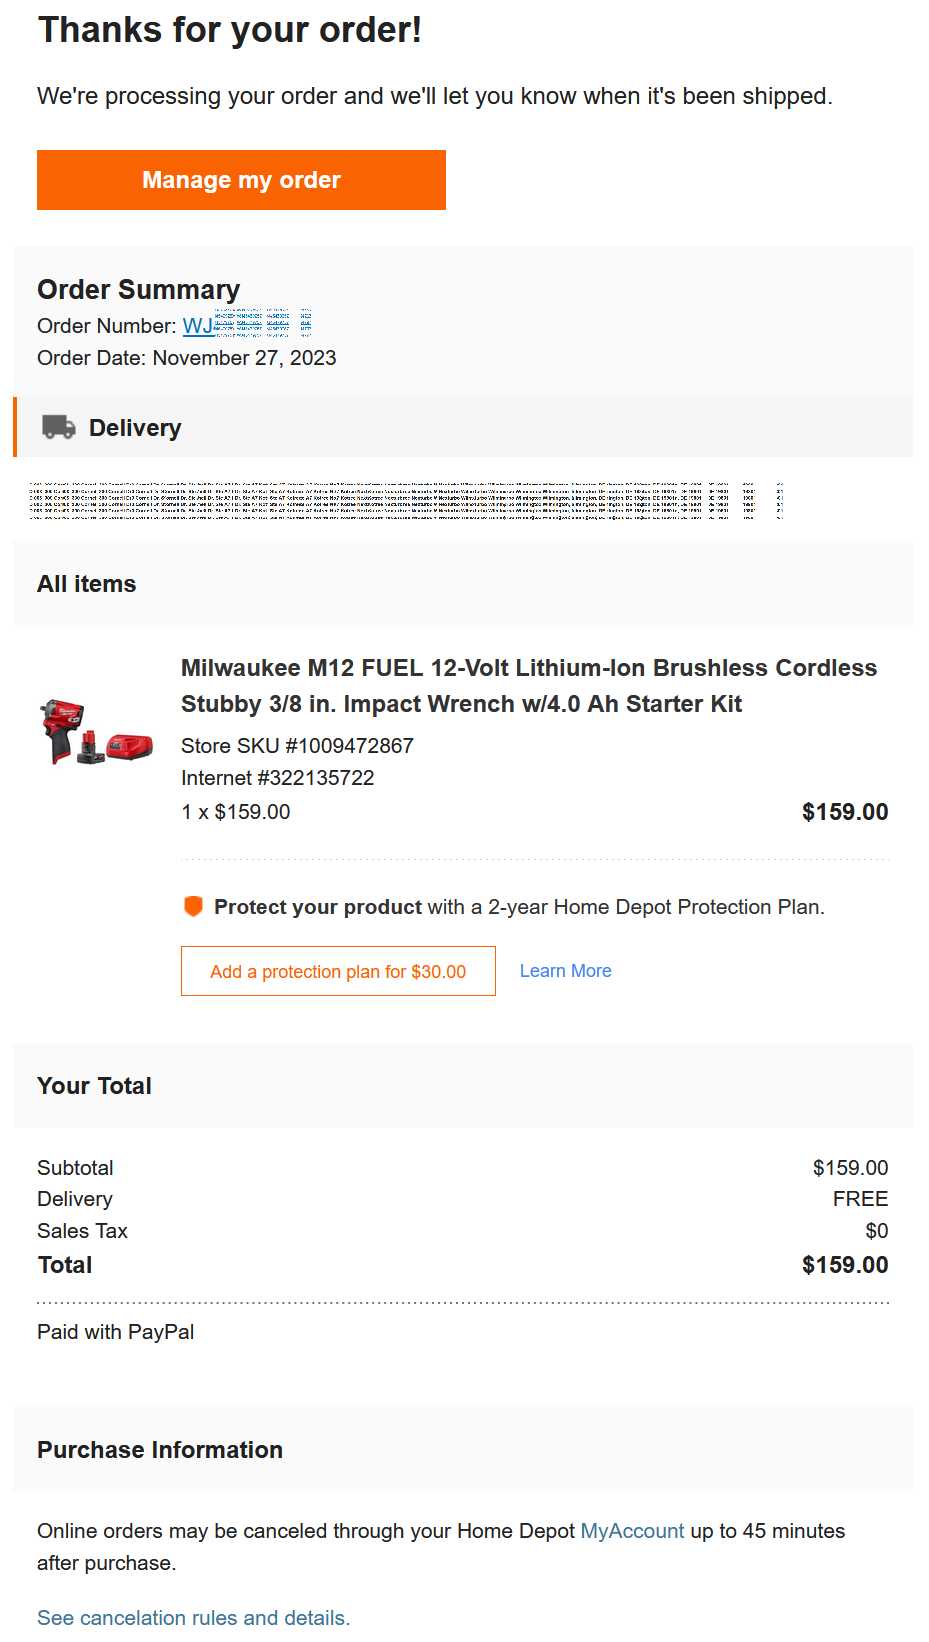This screenshot has width=929, height=1642.
Task: Click the Order Summary heading
Action: point(138,290)
